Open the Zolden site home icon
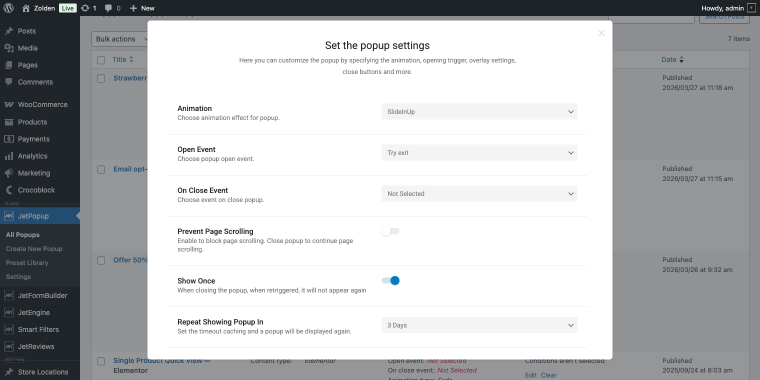Screen dimensions: 760x380 [26, 8]
